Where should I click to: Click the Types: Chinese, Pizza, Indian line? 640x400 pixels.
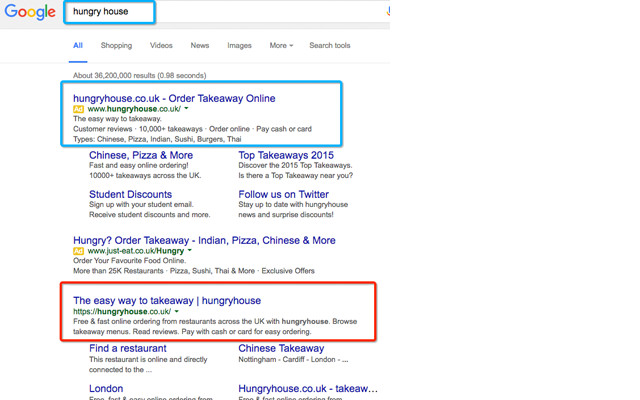point(157,139)
